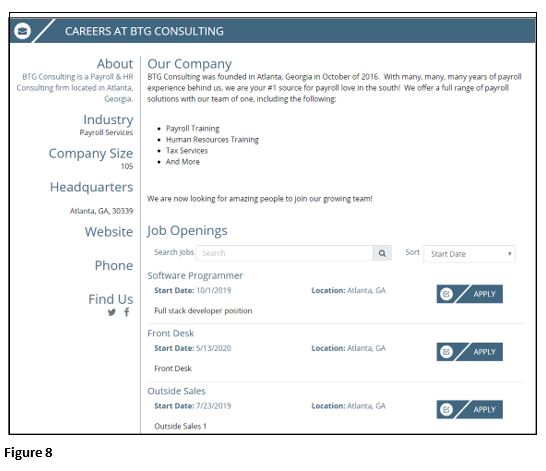Open the Software Programmer job title
The height and width of the screenshot is (471, 546).
(x=195, y=275)
